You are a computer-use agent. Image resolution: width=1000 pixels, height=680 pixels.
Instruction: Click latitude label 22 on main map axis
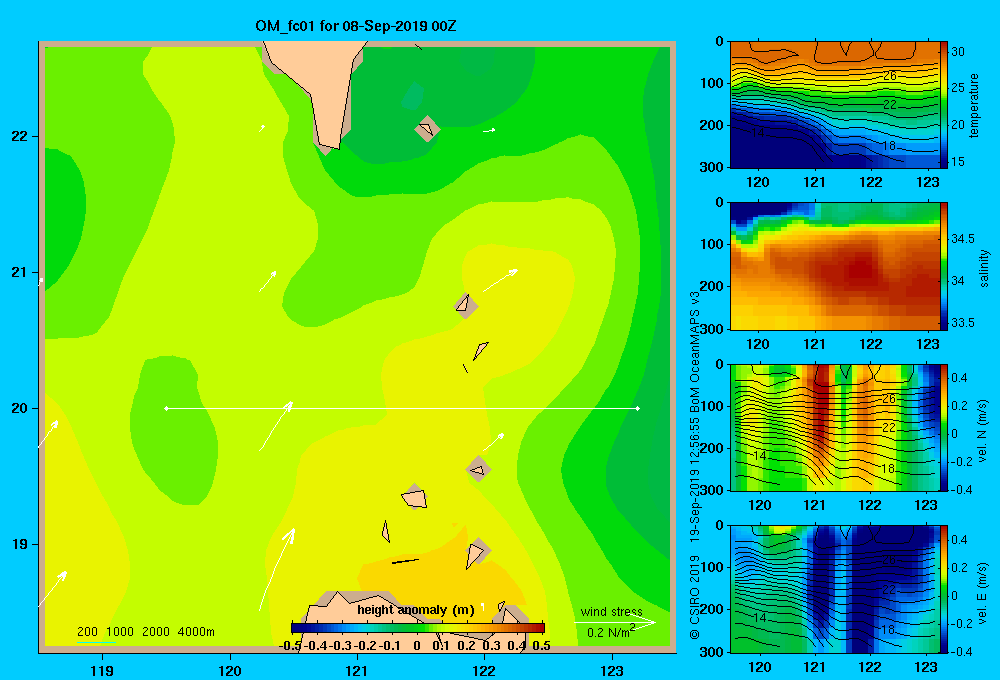pos(20,136)
